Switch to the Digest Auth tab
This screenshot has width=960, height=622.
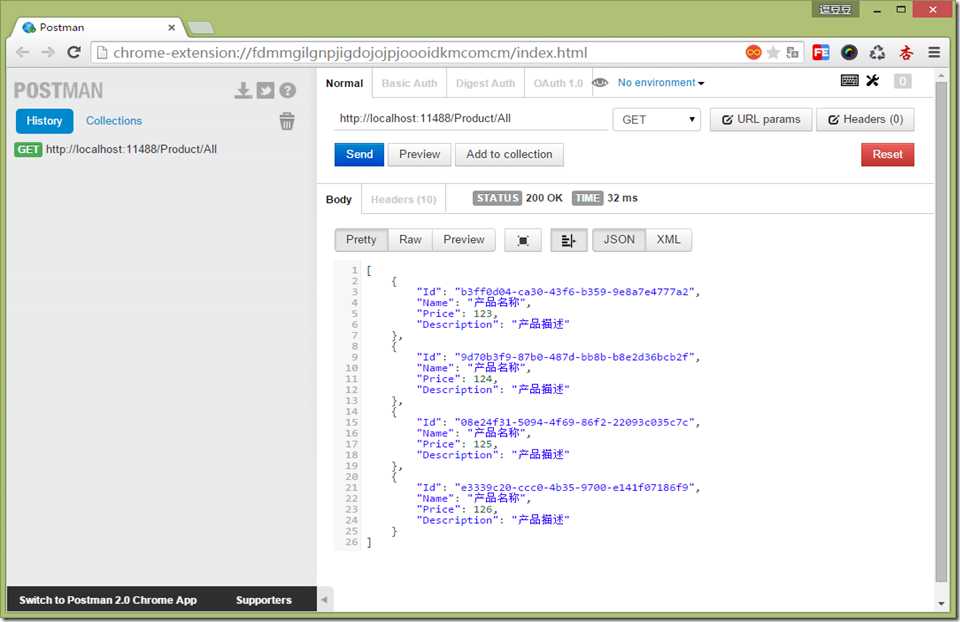[x=486, y=83]
